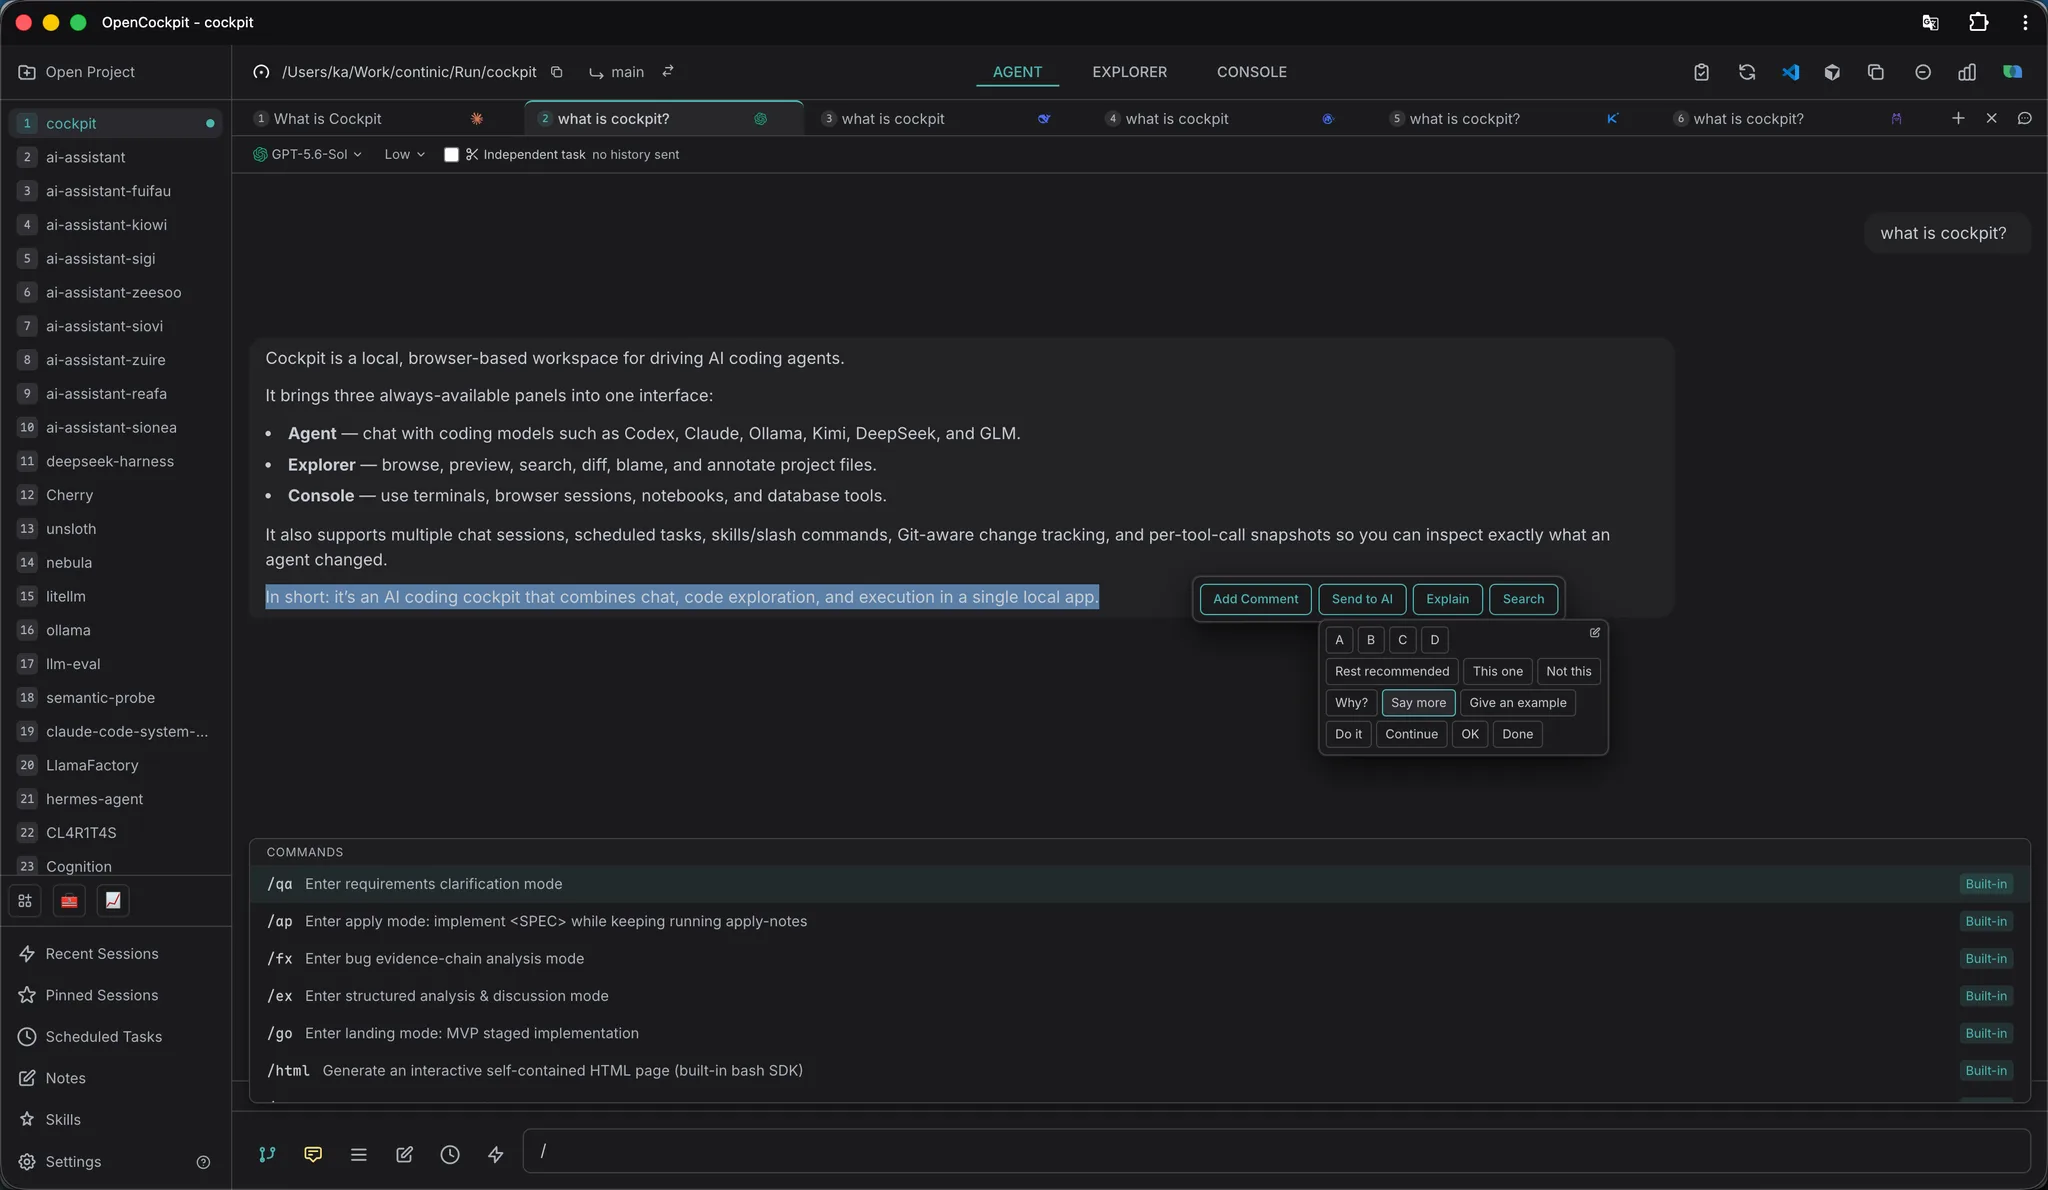Select the /fx bug evidence-chain command

pyautogui.click(x=1139, y=958)
